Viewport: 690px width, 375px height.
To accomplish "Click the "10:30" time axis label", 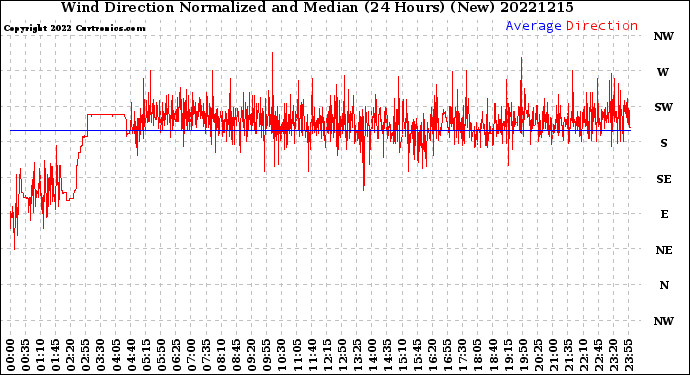I will coord(282,355).
